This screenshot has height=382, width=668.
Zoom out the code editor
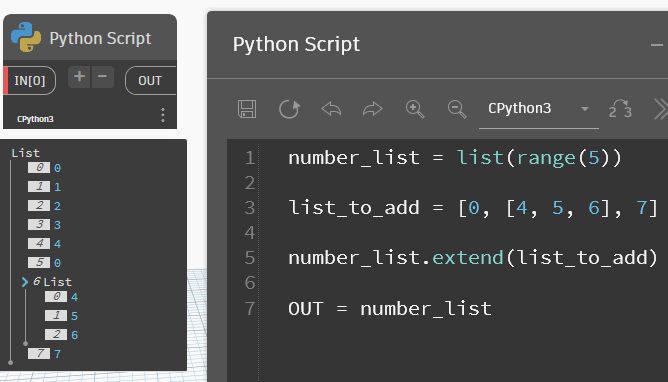pos(457,109)
